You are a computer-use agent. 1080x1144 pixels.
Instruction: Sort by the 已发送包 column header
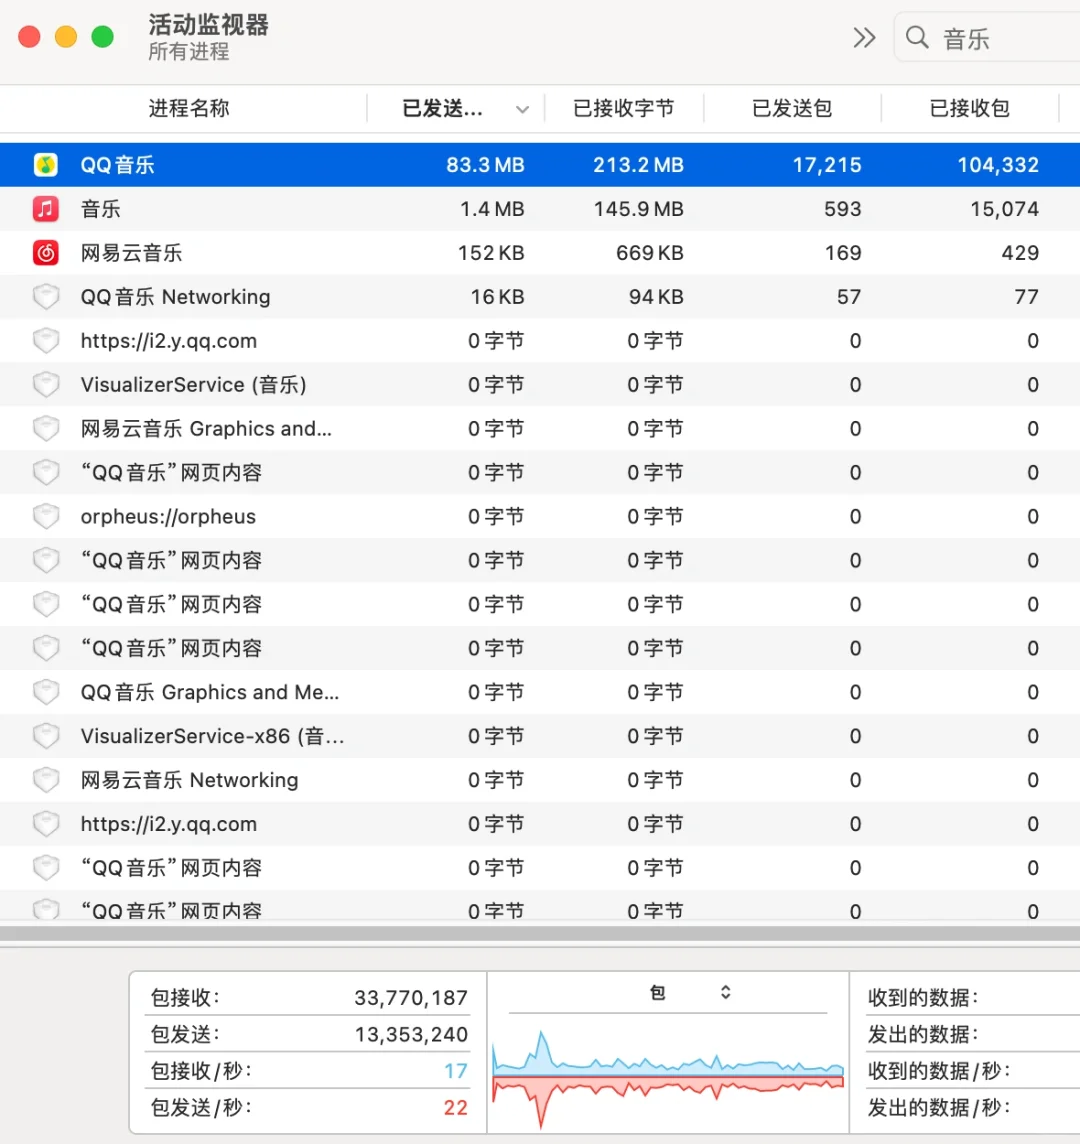[x=793, y=109]
